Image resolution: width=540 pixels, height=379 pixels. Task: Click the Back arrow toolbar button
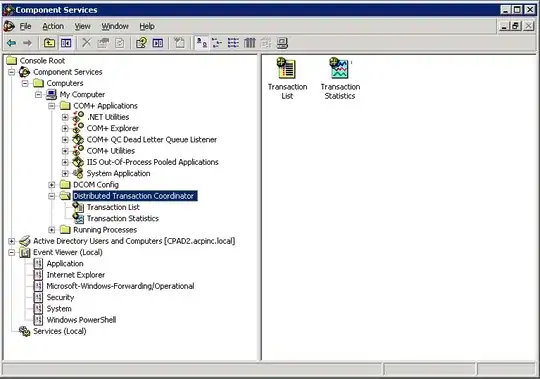(x=11, y=43)
